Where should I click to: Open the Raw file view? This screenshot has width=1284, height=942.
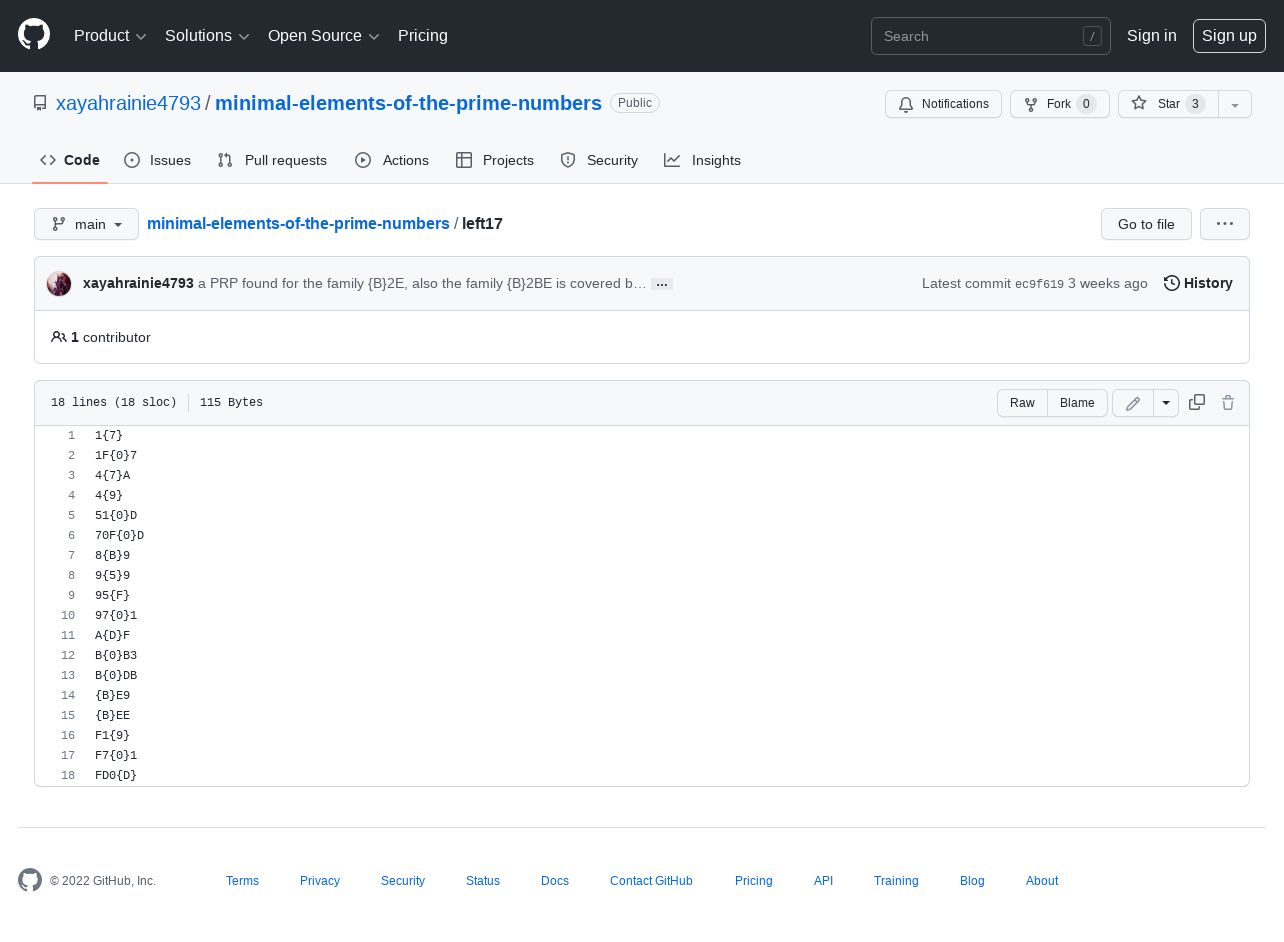(x=1022, y=403)
